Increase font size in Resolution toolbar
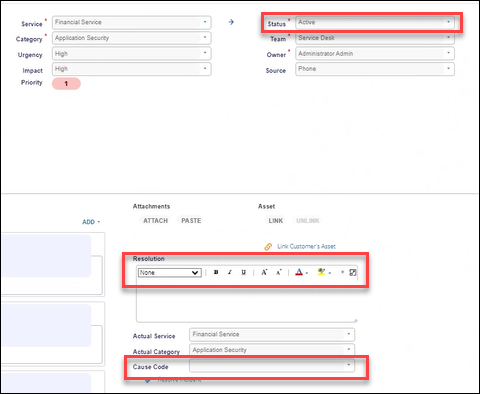Viewport: 480px width, 394px height. tap(264, 272)
